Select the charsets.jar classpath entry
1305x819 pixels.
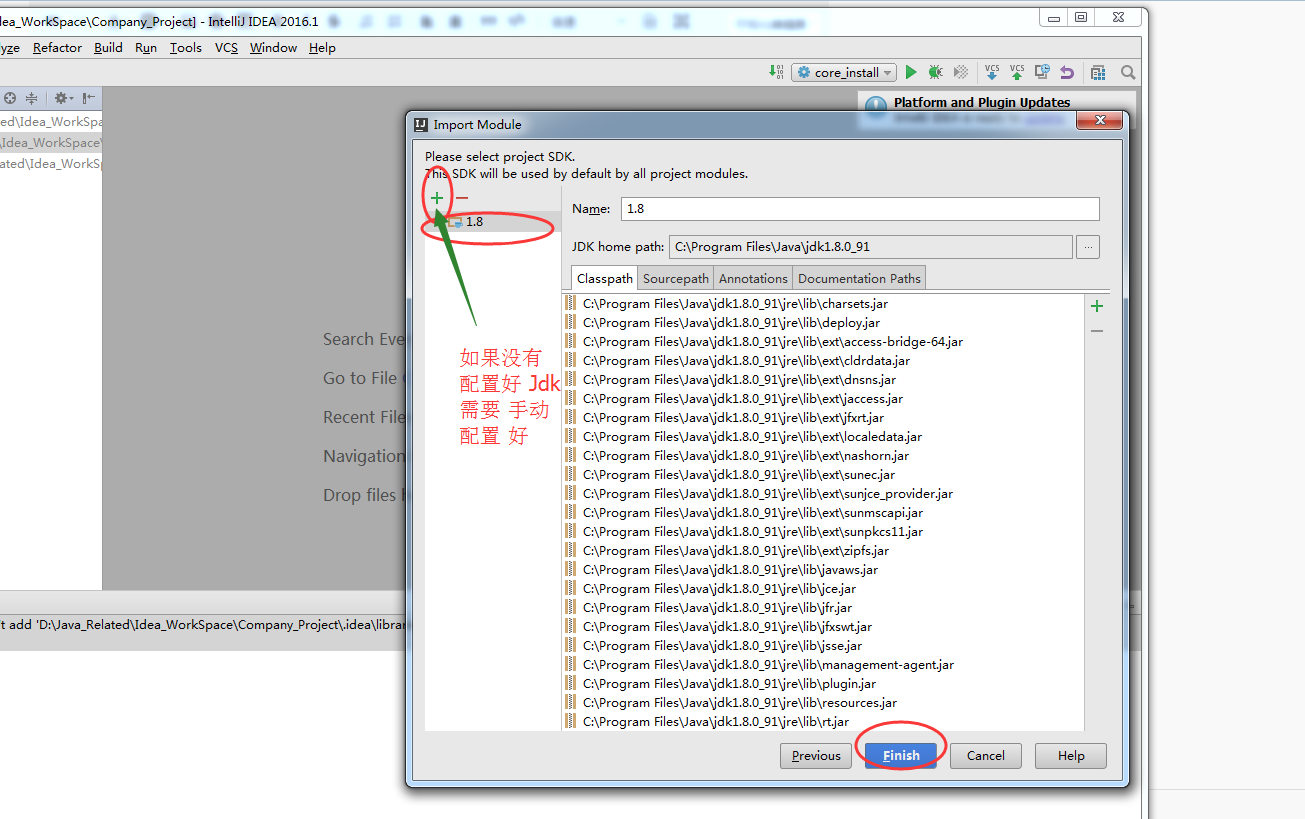point(824,303)
